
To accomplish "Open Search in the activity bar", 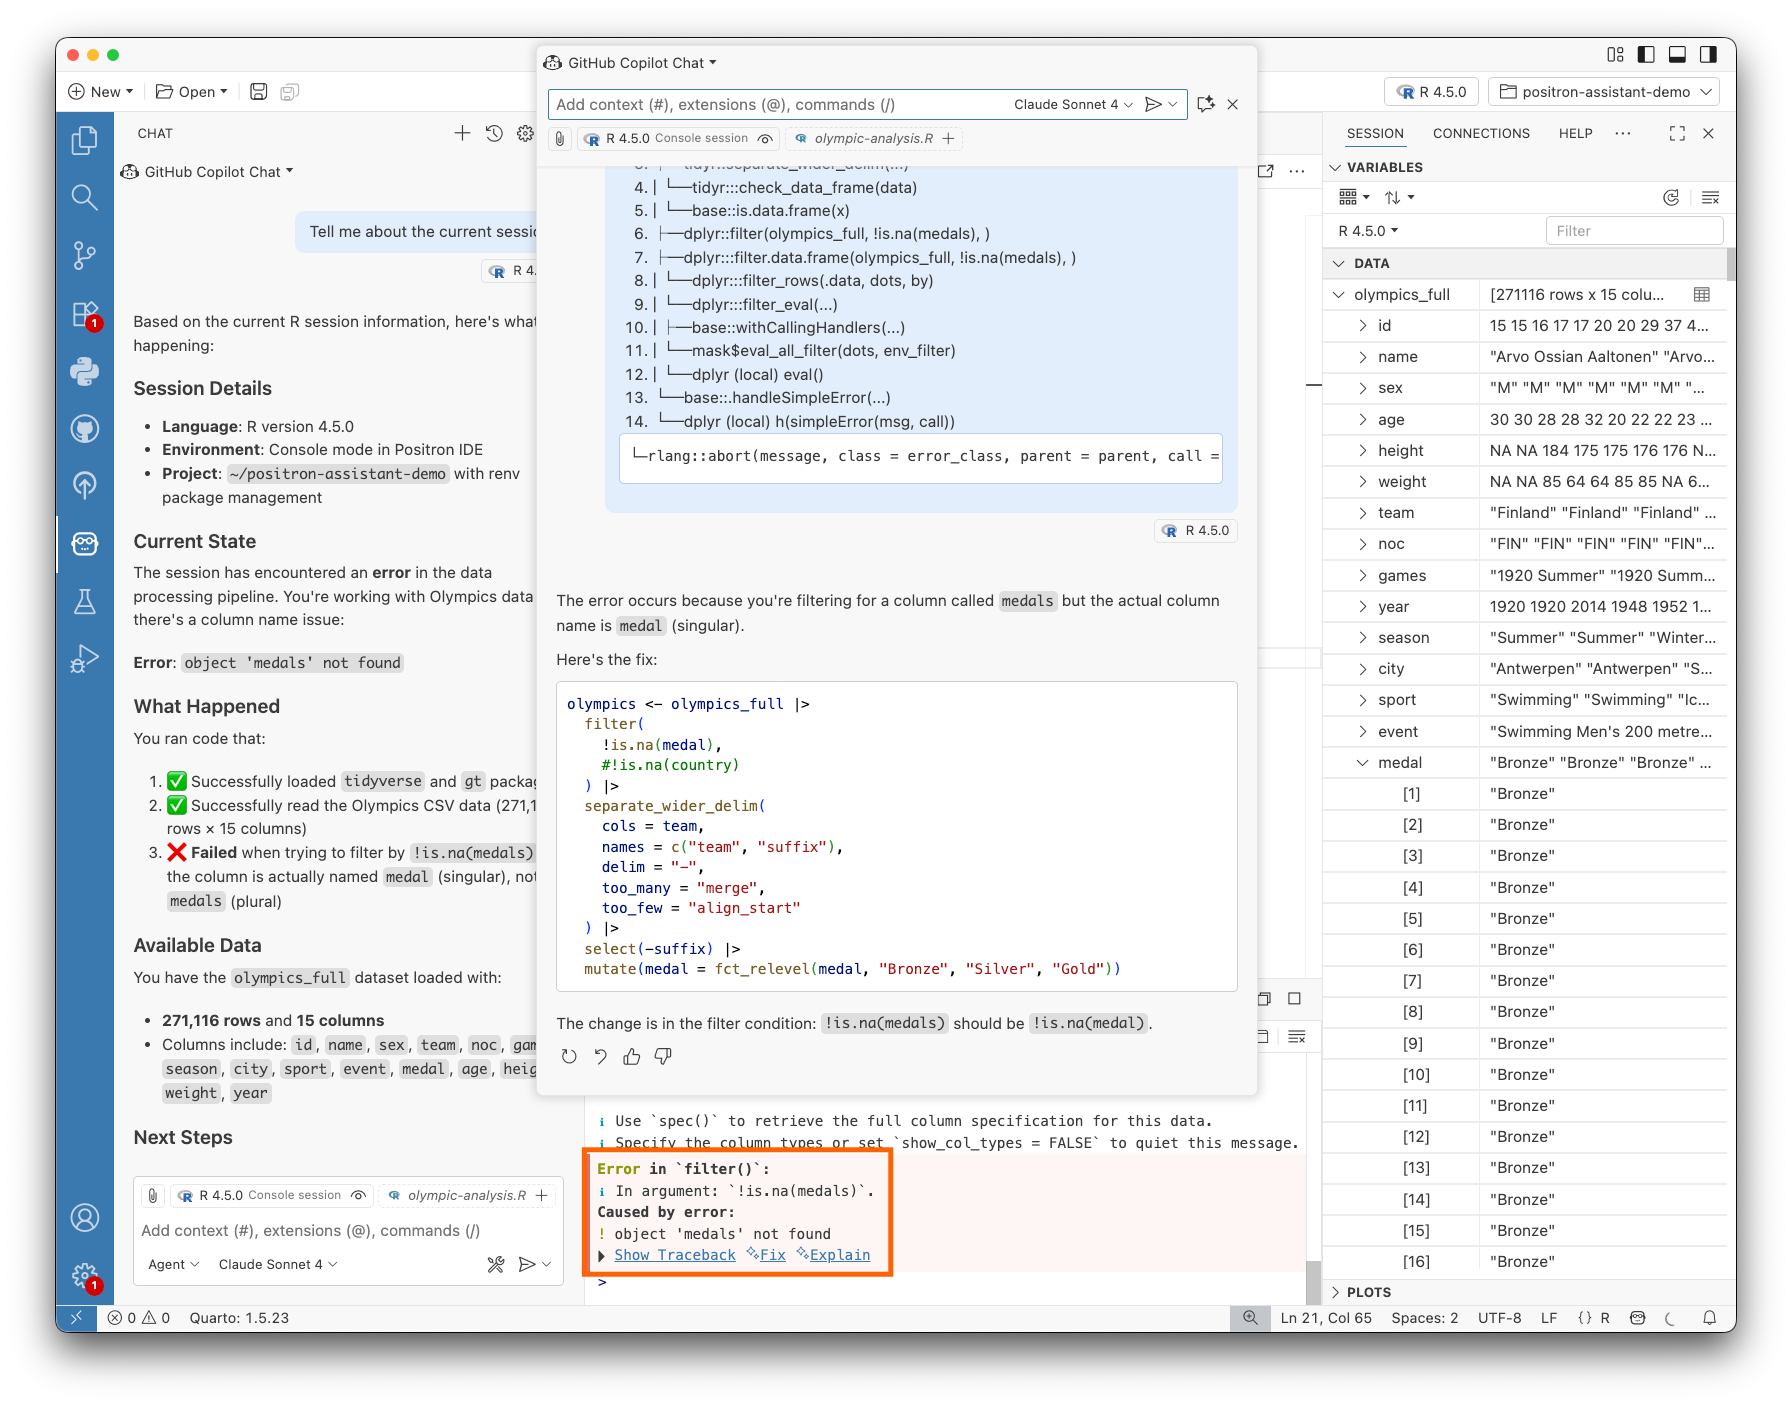I will tap(85, 198).
